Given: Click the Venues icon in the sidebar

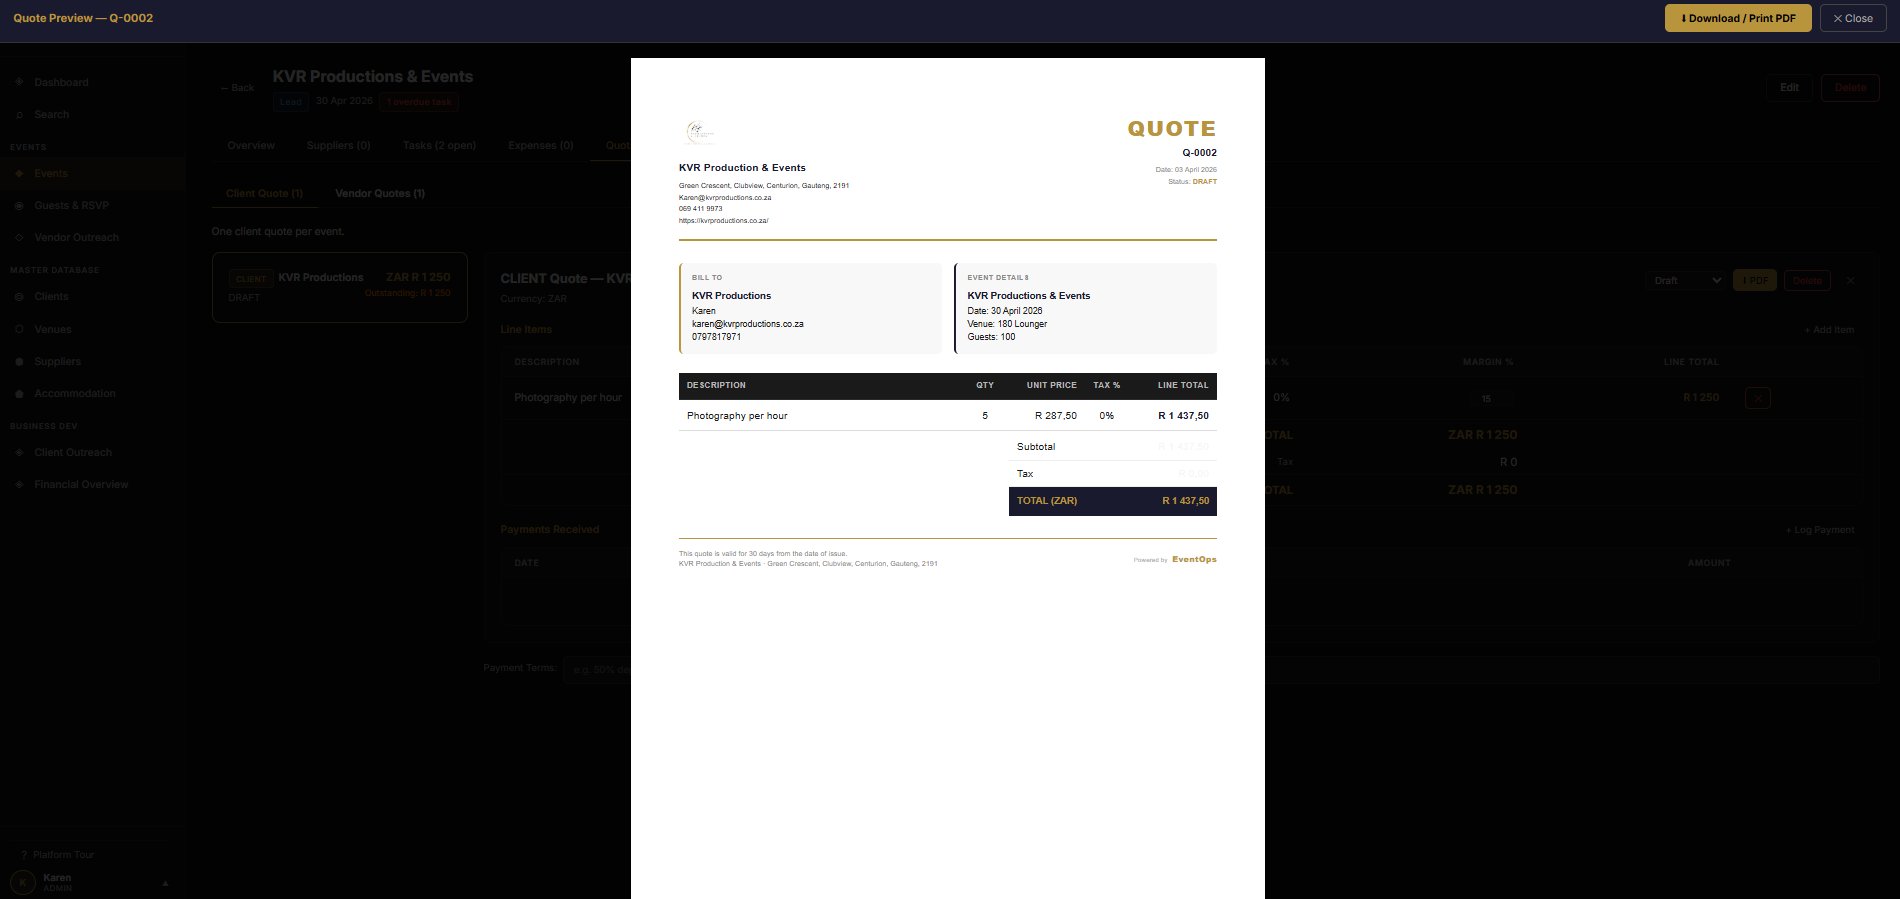Looking at the screenshot, I should coord(19,329).
